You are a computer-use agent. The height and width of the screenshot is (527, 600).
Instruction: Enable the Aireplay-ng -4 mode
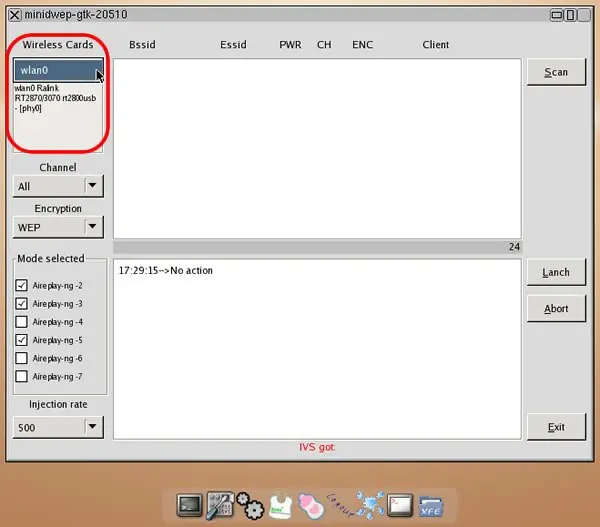coord(21,322)
